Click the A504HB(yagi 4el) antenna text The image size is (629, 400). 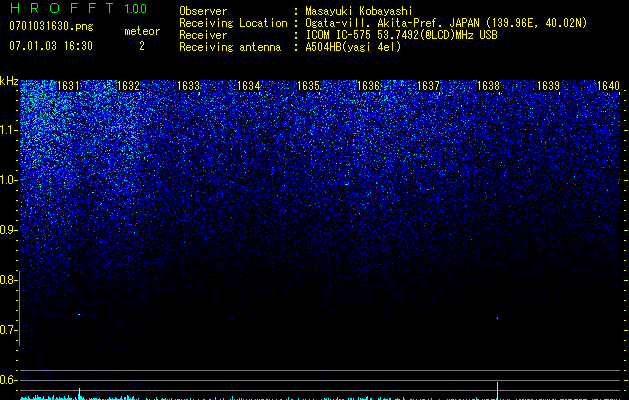pyautogui.click(x=353, y=47)
